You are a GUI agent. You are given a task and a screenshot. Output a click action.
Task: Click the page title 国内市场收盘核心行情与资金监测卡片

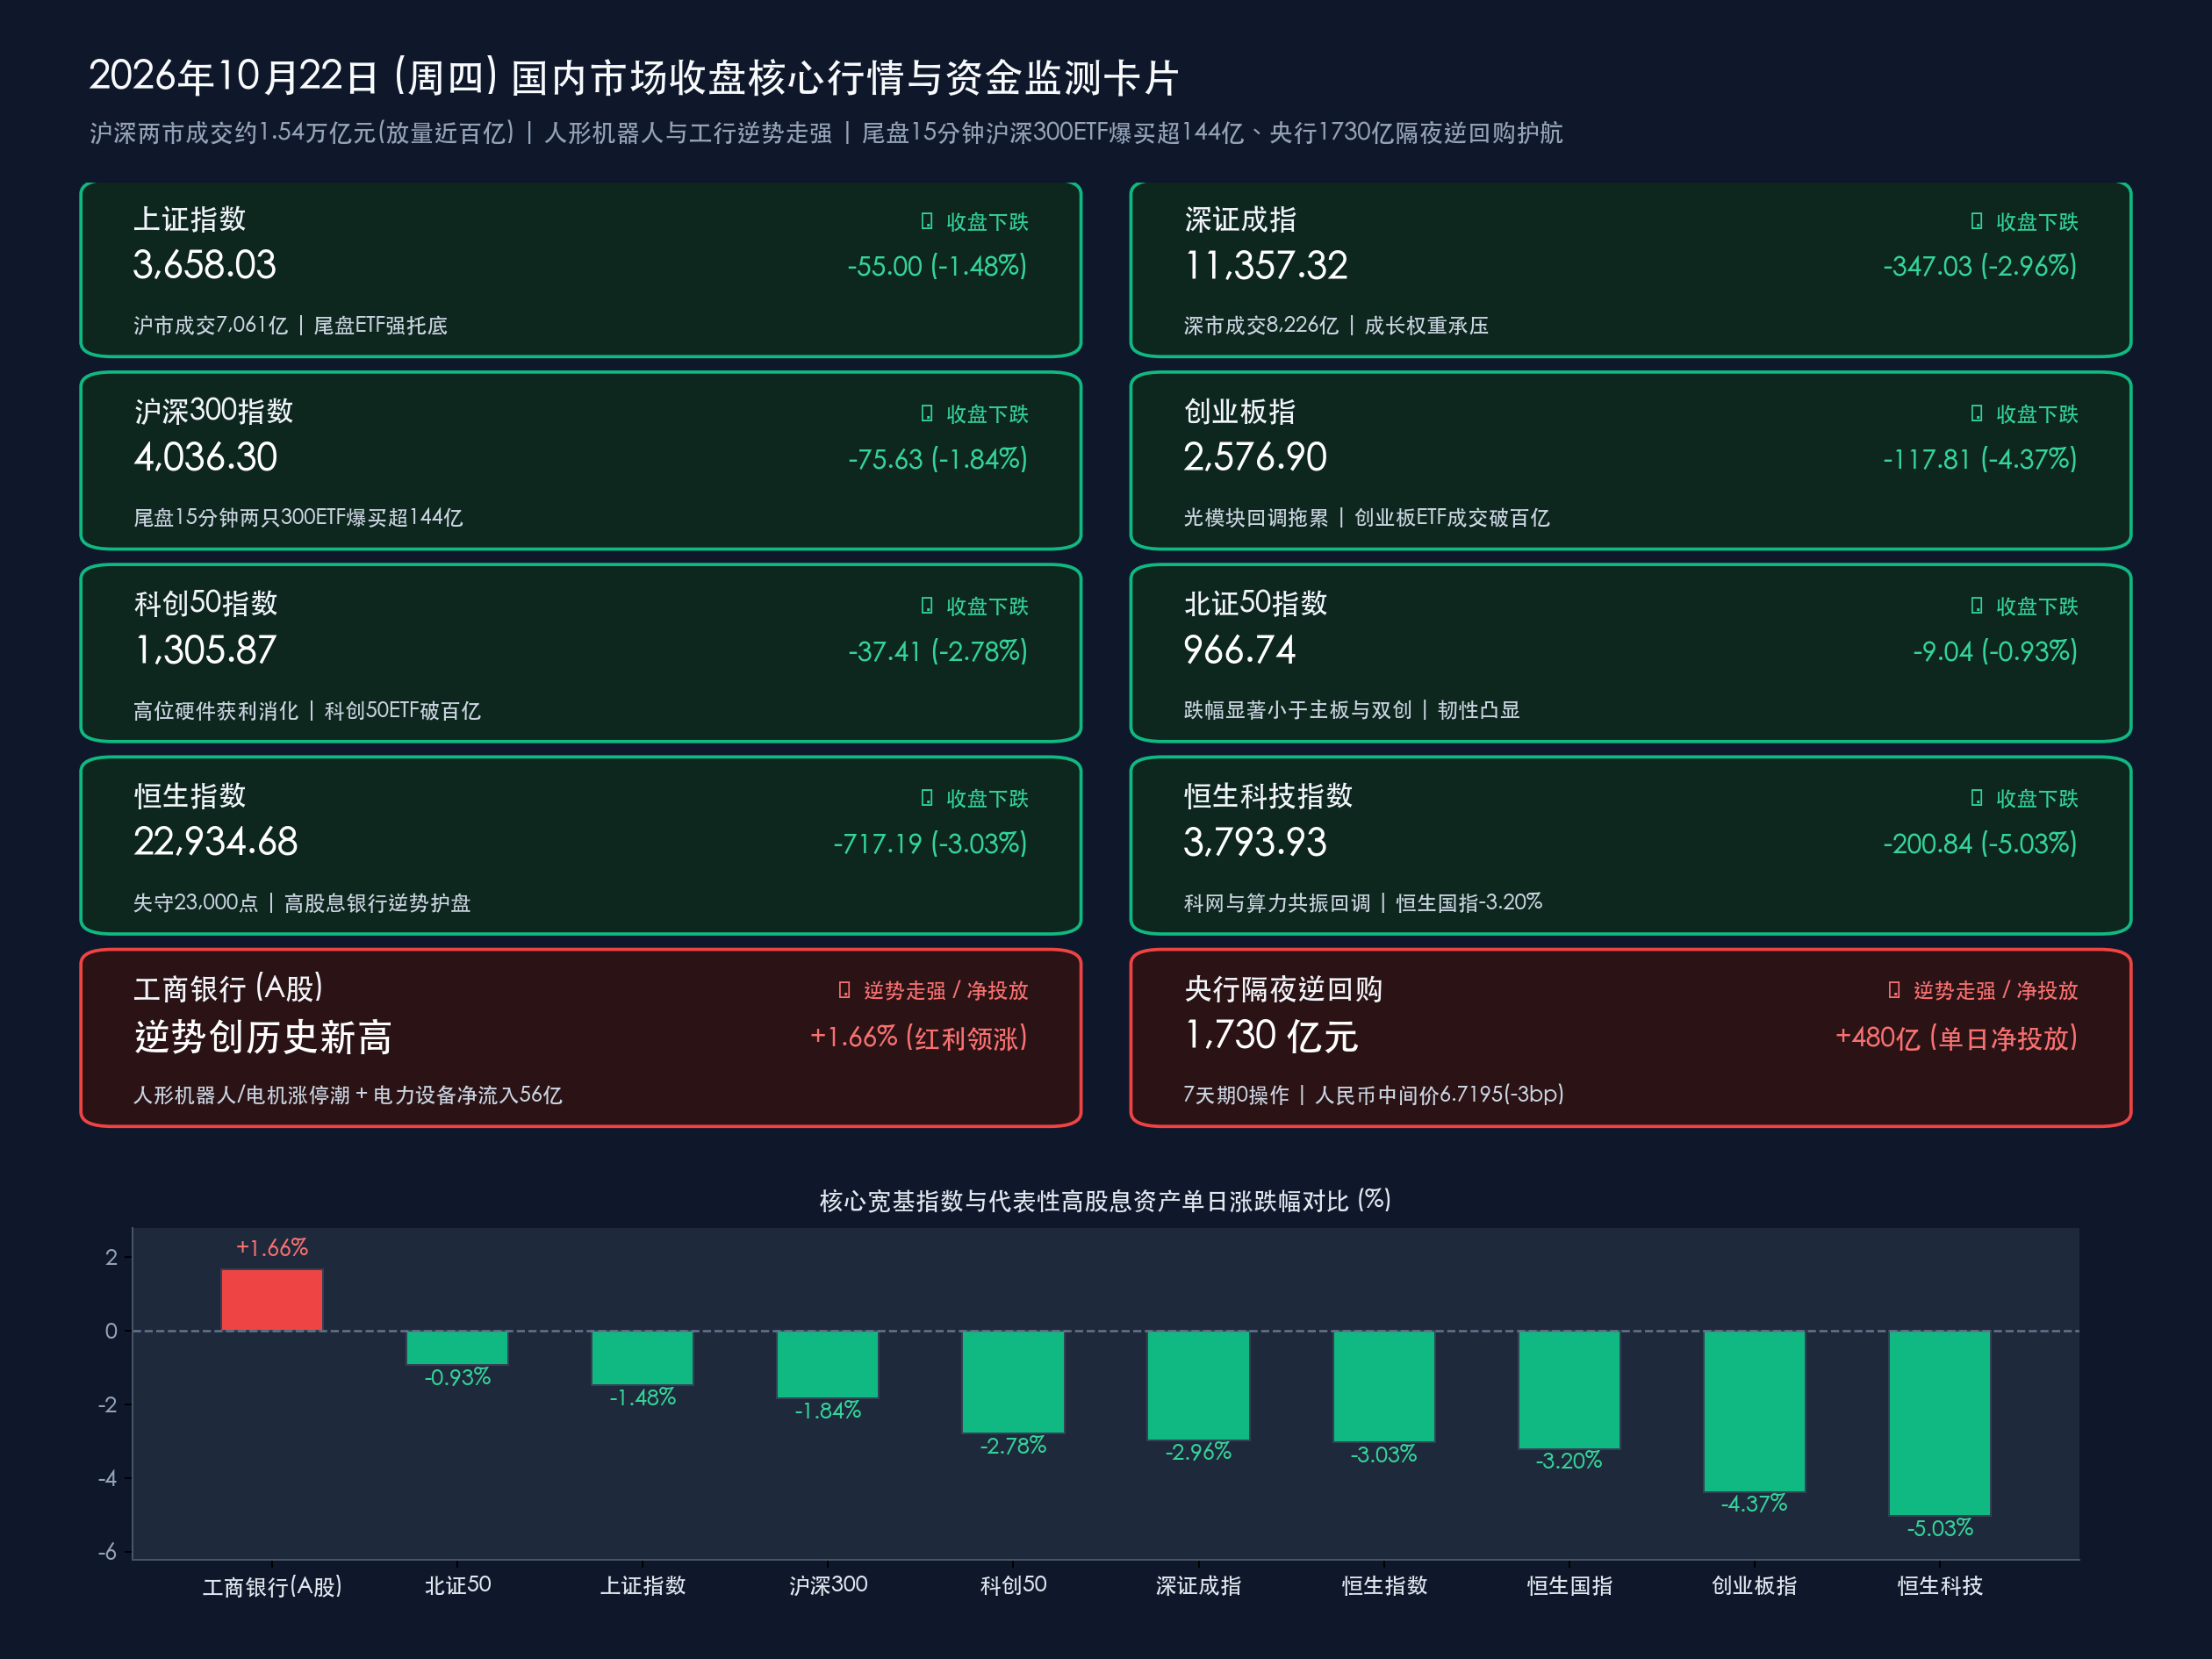(845, 77)
